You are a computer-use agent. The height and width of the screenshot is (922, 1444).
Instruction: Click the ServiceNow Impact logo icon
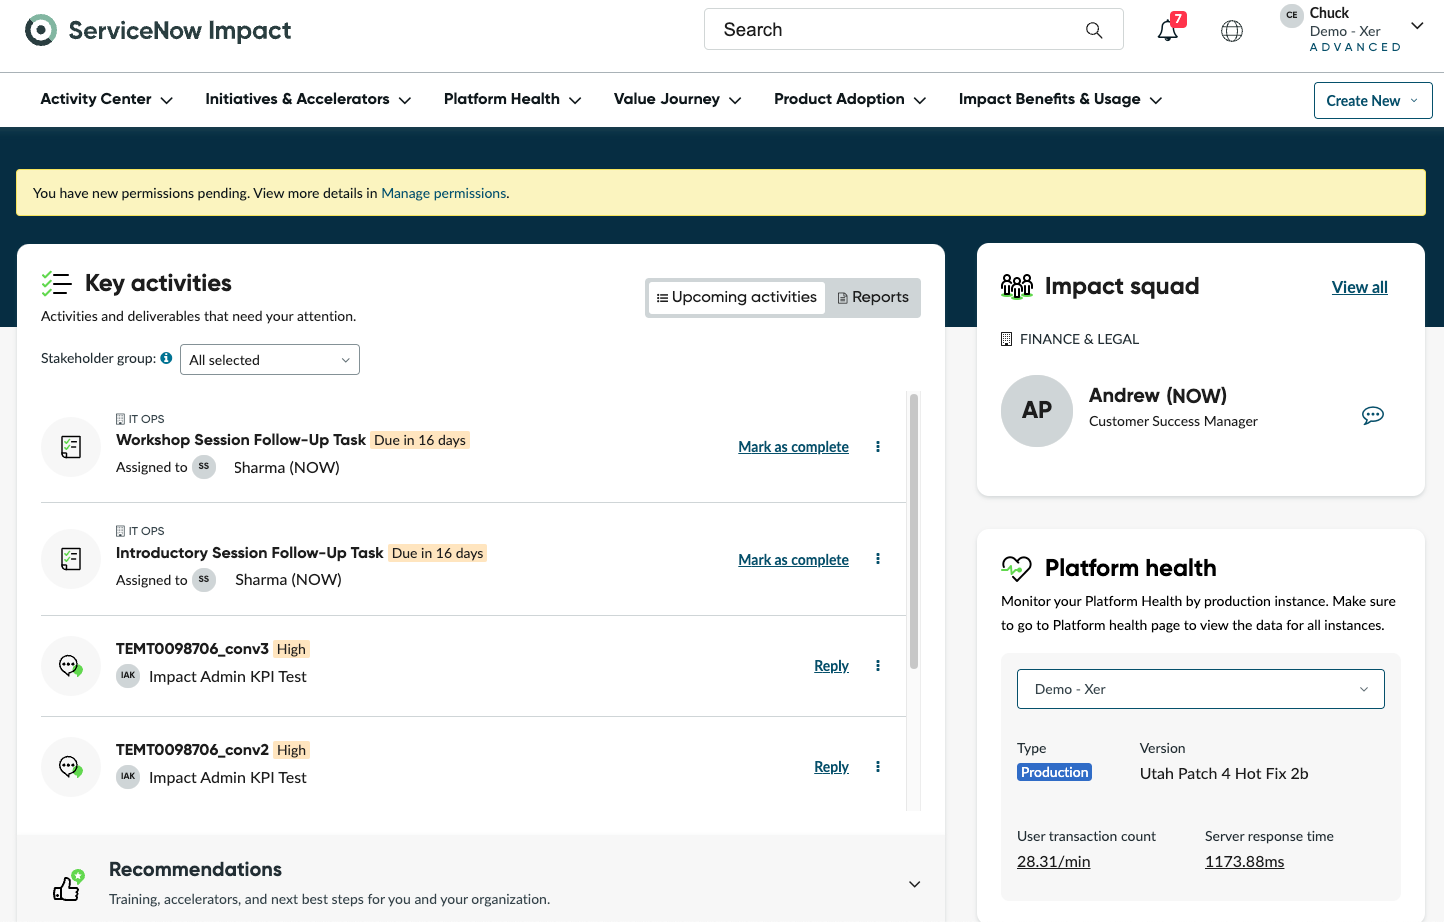[40, 30]
